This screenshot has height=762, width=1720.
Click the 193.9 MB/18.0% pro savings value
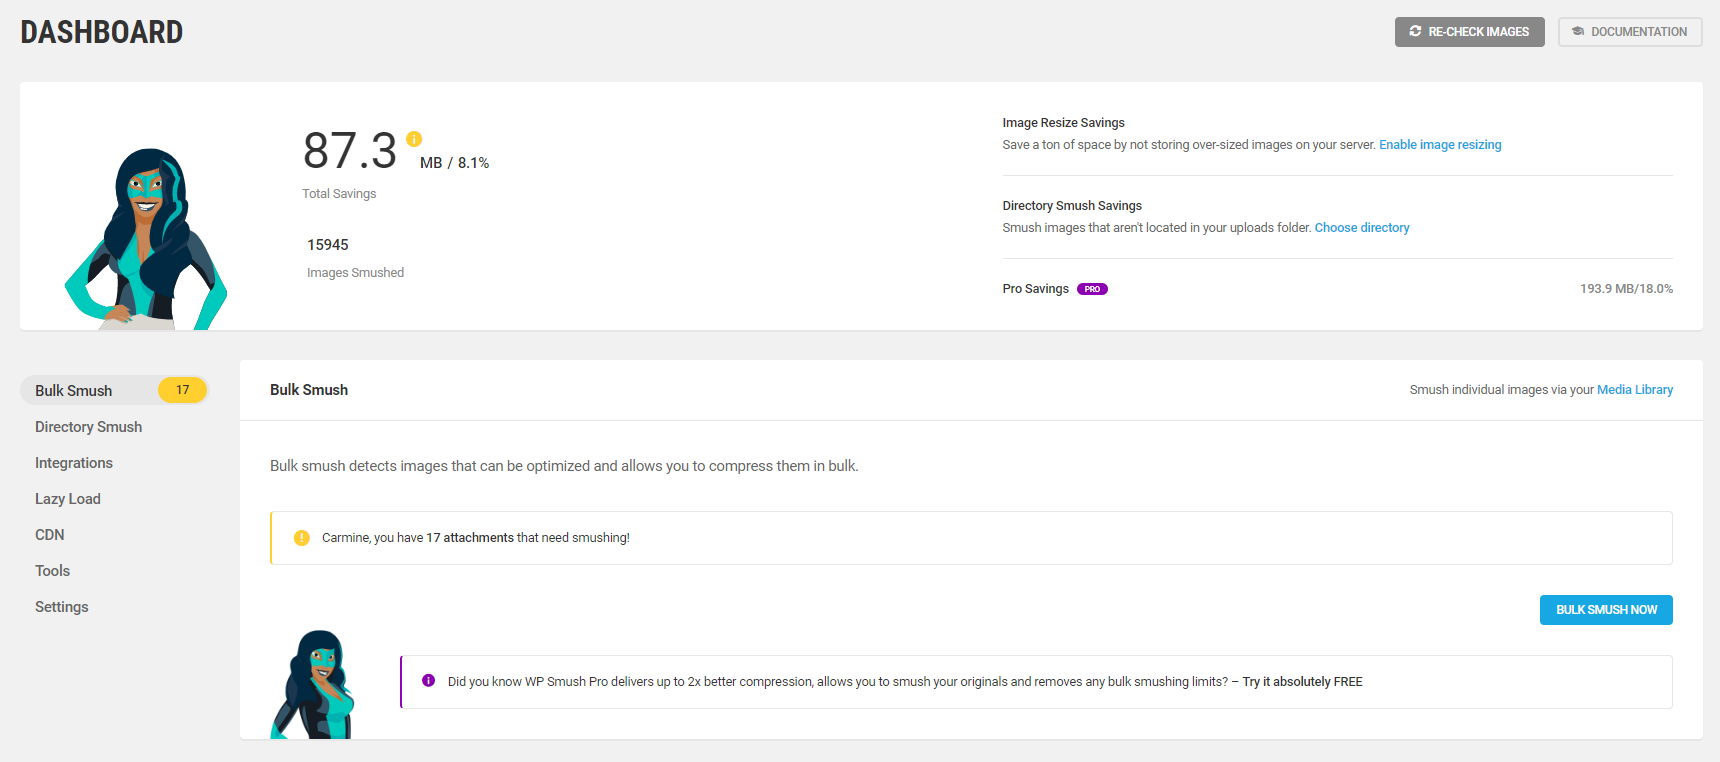tap(1626, 289)
